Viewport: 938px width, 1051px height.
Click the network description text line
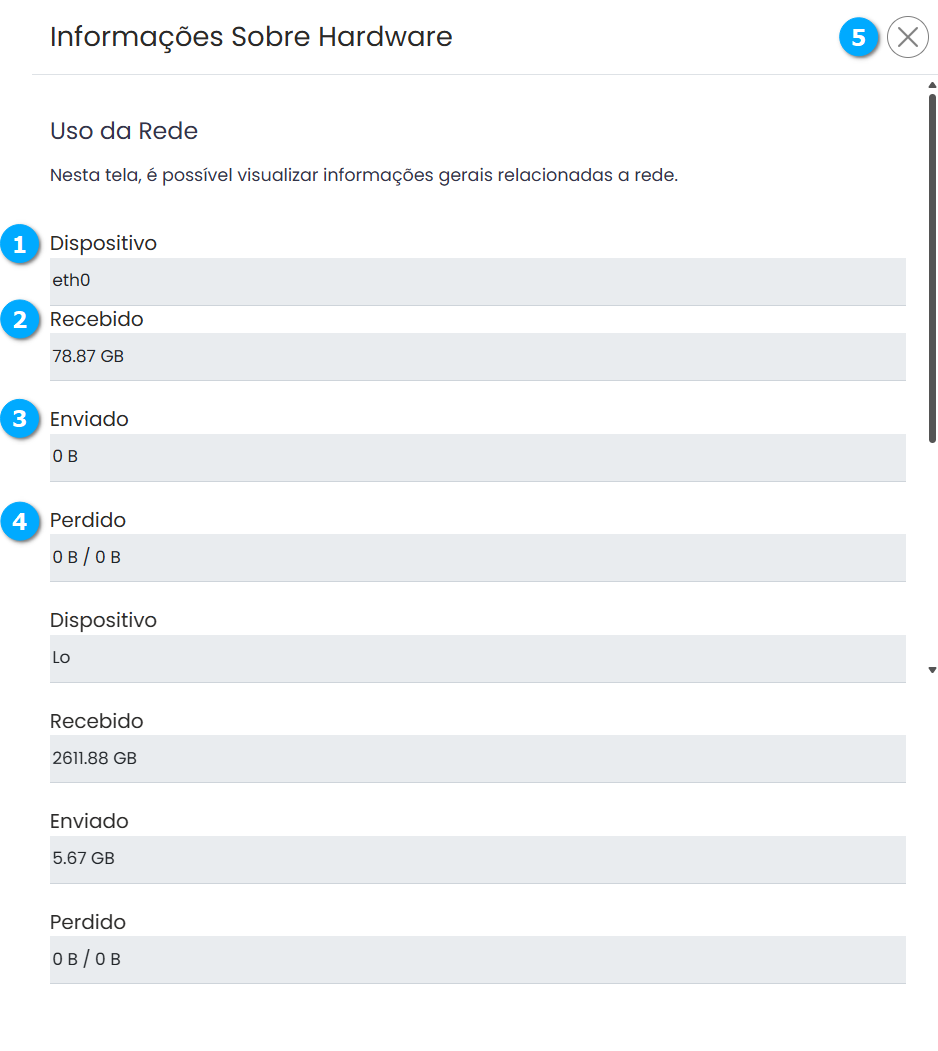click(364, 176)
